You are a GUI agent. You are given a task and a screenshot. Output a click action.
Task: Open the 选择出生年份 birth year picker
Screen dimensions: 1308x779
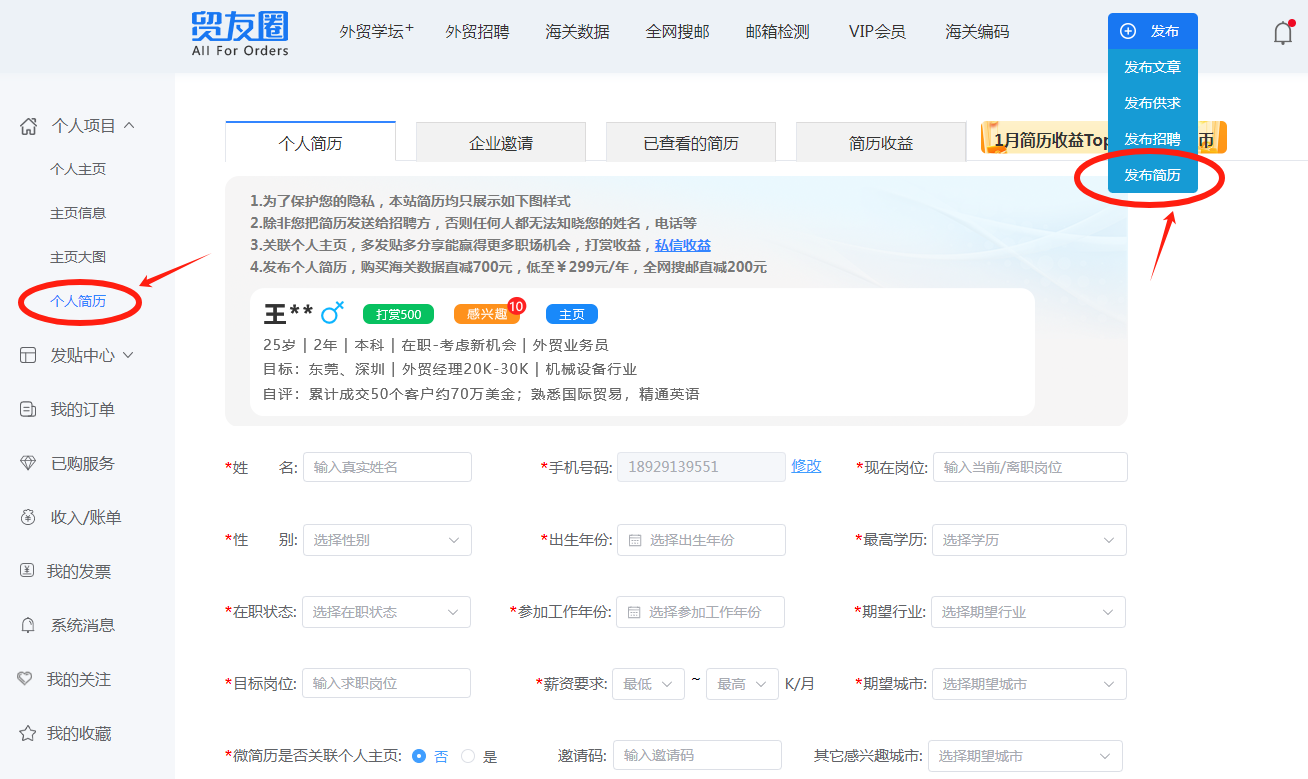(701, 540)
